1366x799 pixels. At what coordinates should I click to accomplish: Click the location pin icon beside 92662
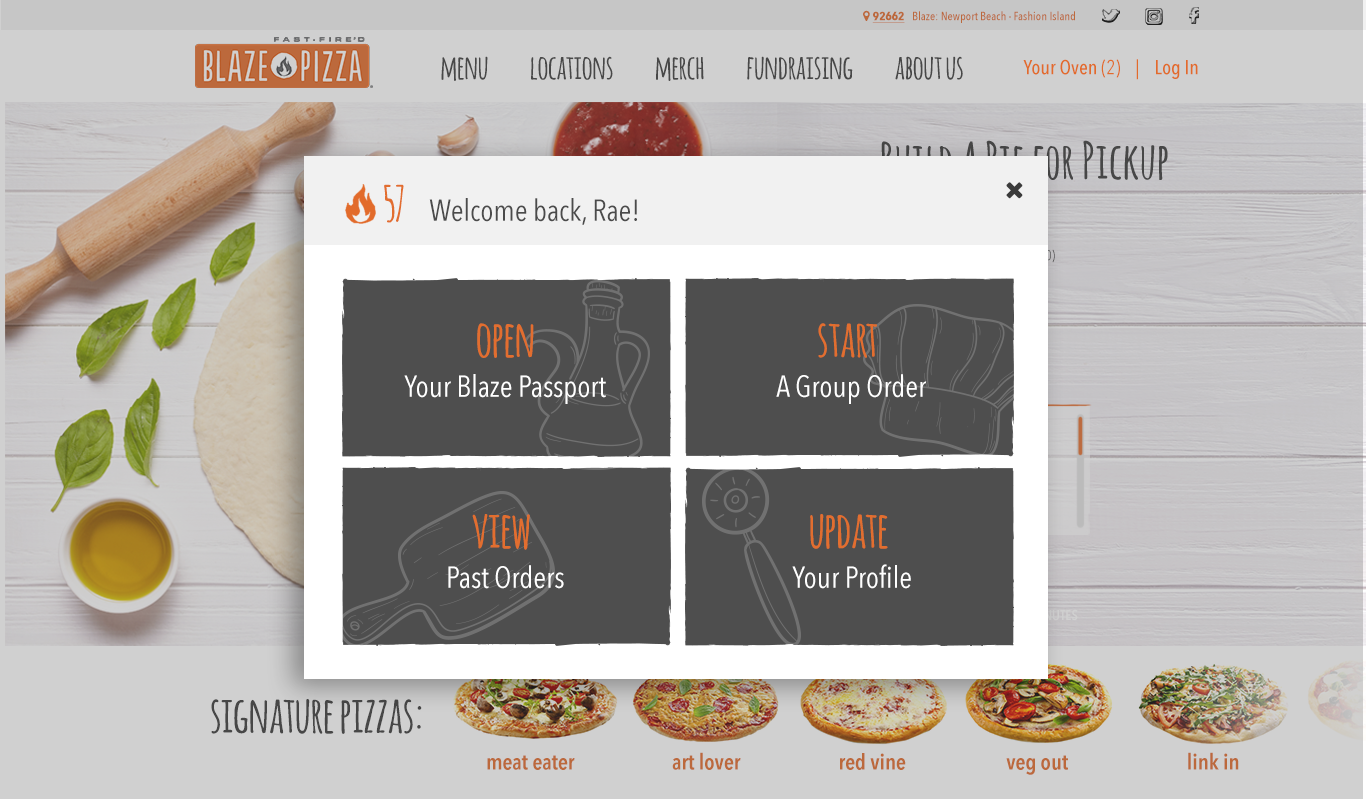tap(866, 16)
